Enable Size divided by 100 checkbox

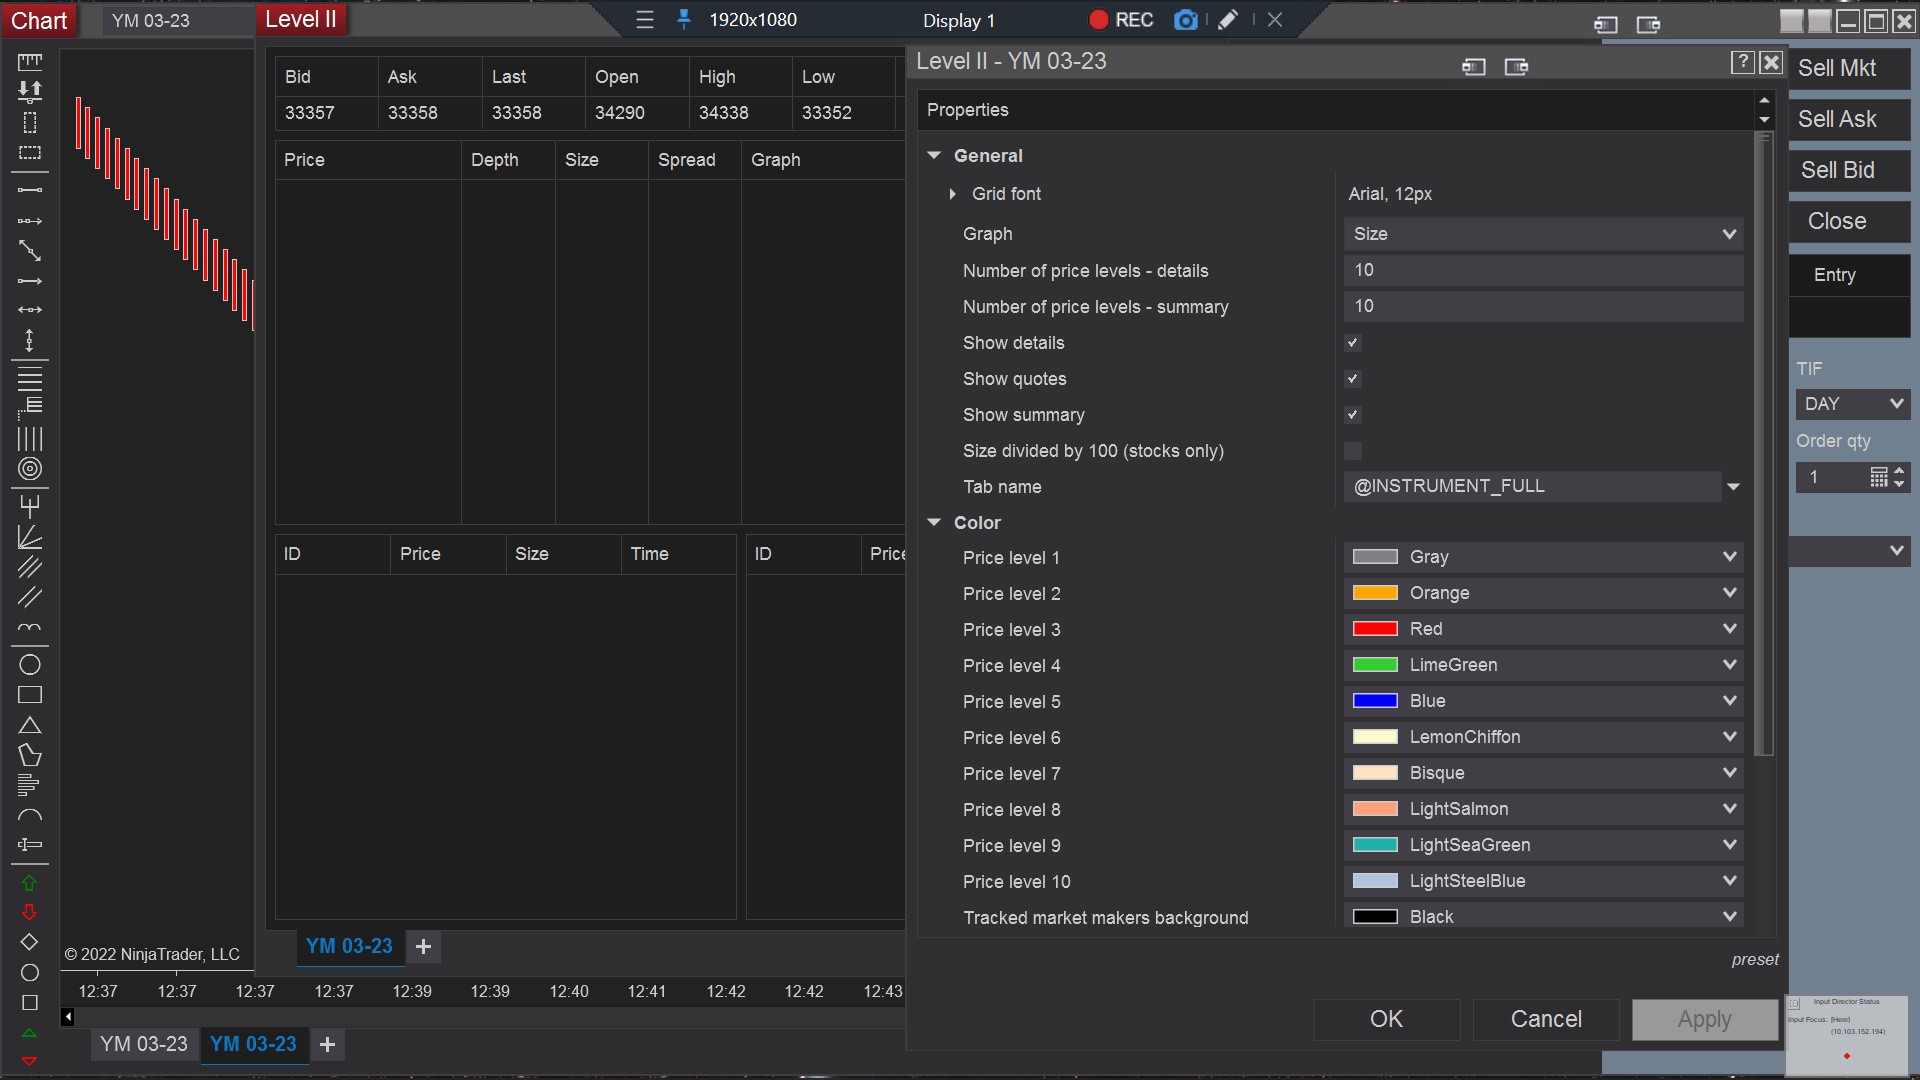point(1353,451)
